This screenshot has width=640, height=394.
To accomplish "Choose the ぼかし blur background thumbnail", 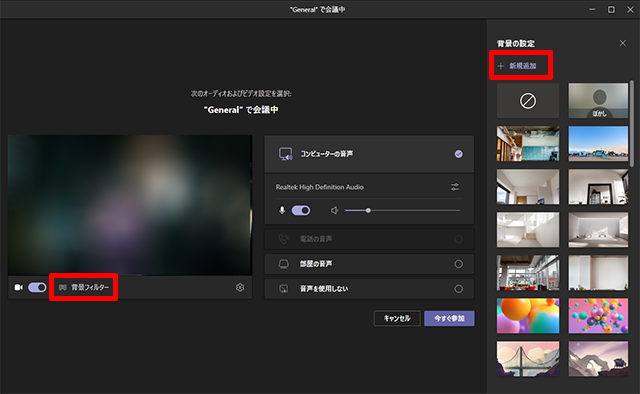I will pyautogui.click(x=598, y=101).
